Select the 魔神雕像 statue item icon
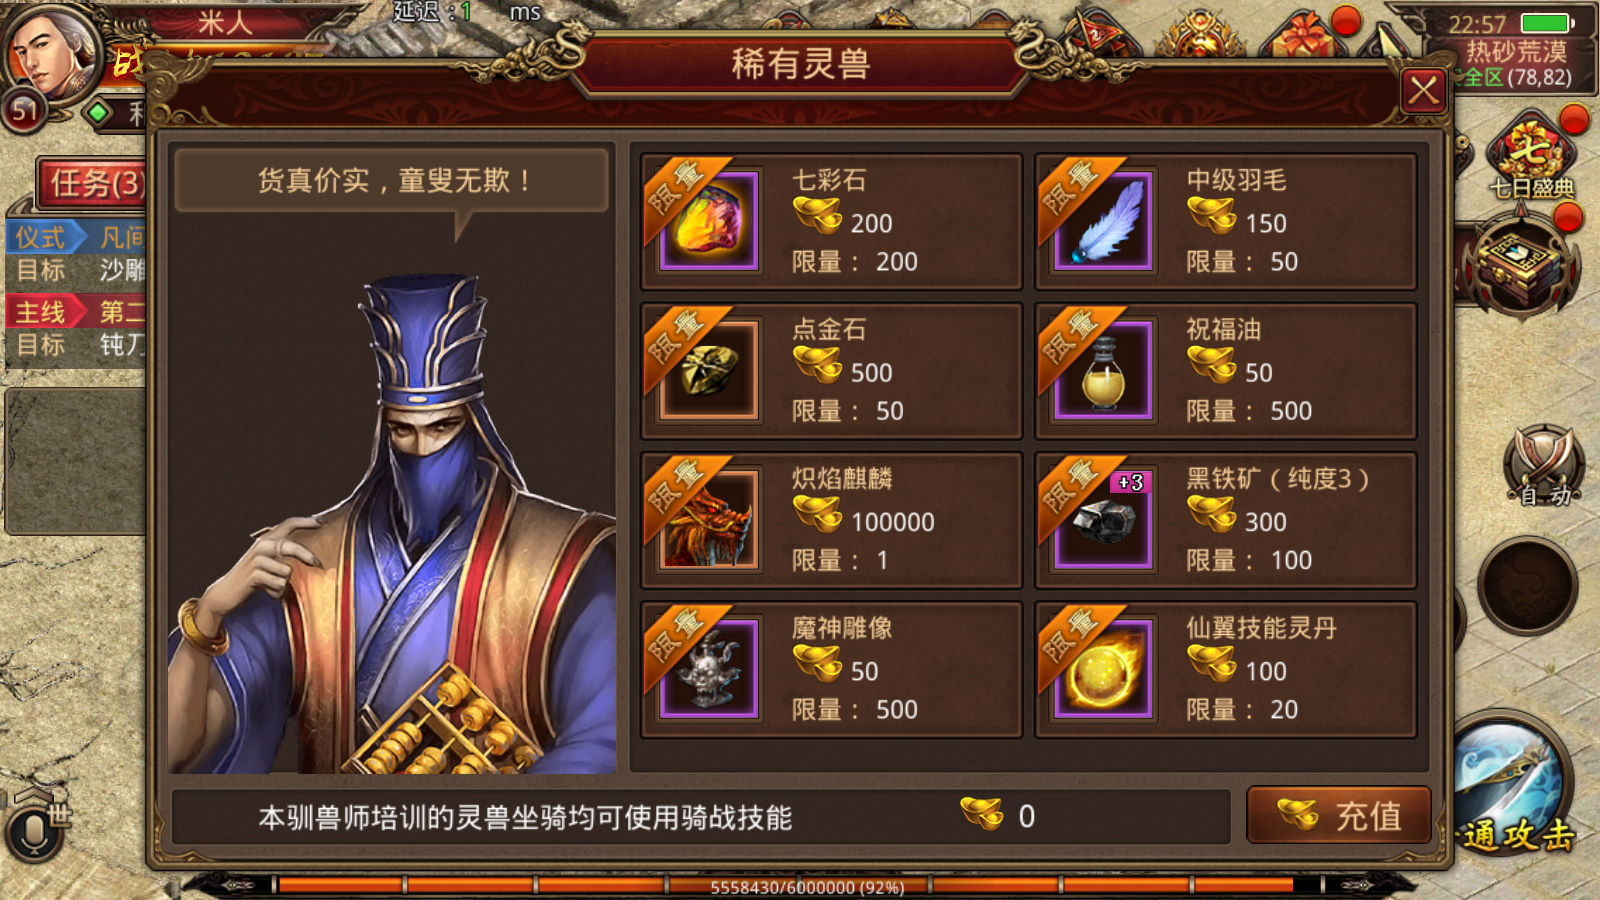 [708, 669]
